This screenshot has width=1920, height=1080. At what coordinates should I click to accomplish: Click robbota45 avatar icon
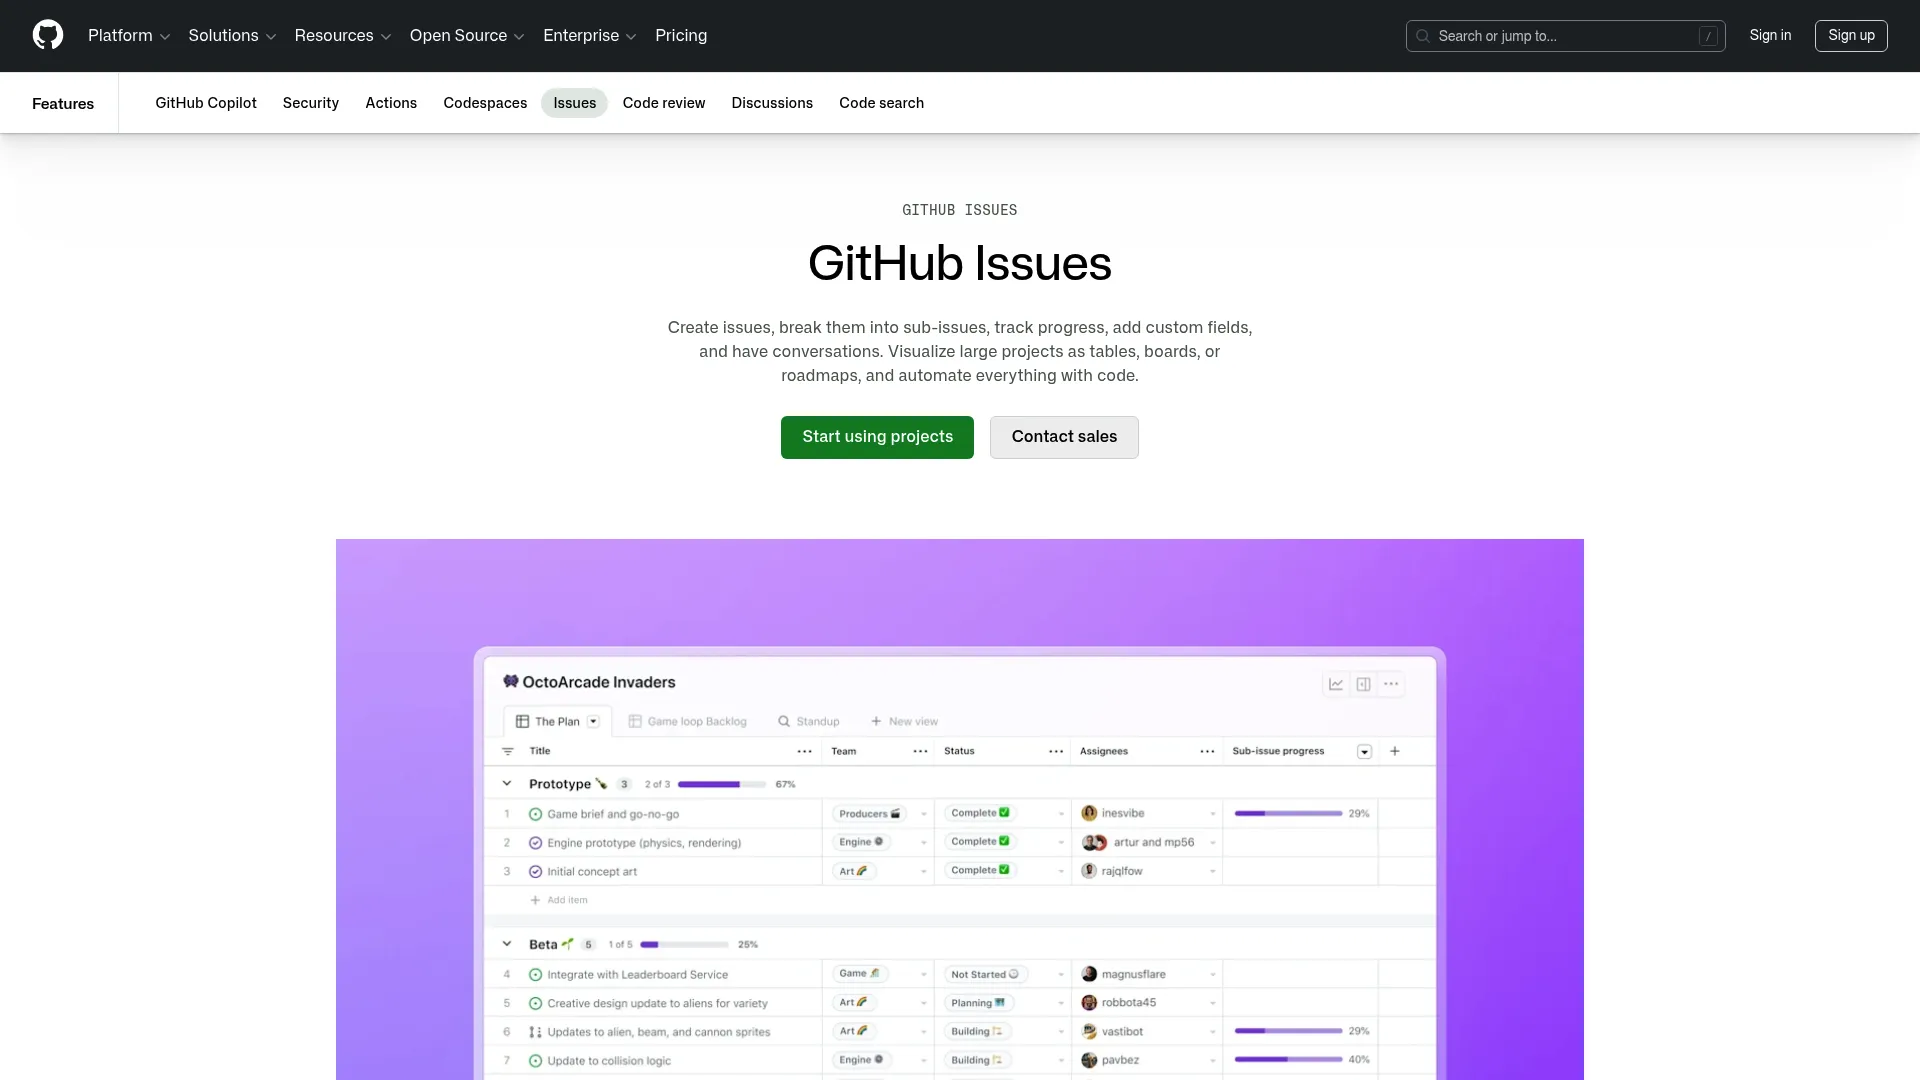pyautogui.click(x=1090, y=1002)
